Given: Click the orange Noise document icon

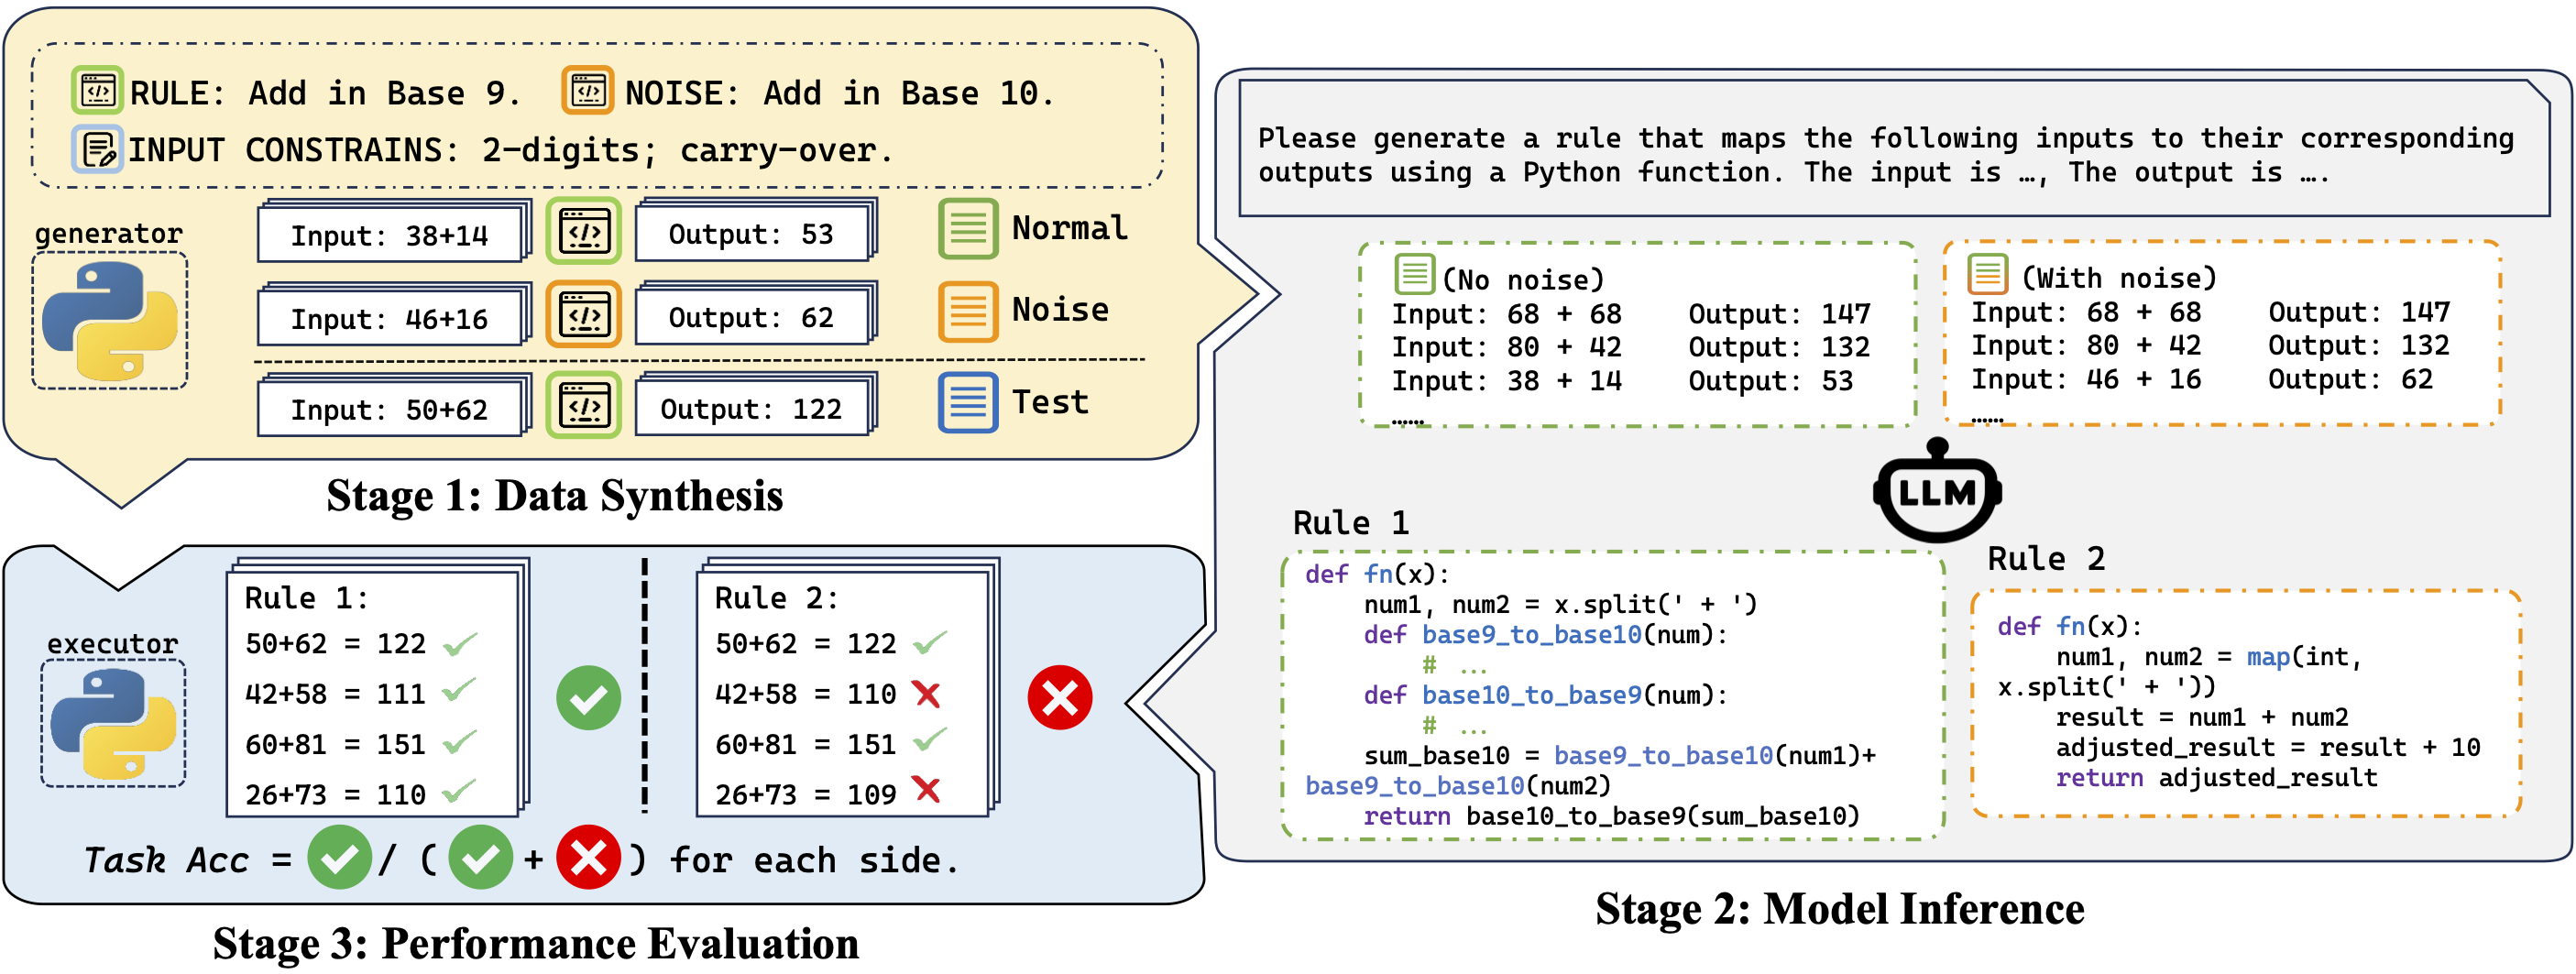Looking at the screenshot, I should (967, 311).
